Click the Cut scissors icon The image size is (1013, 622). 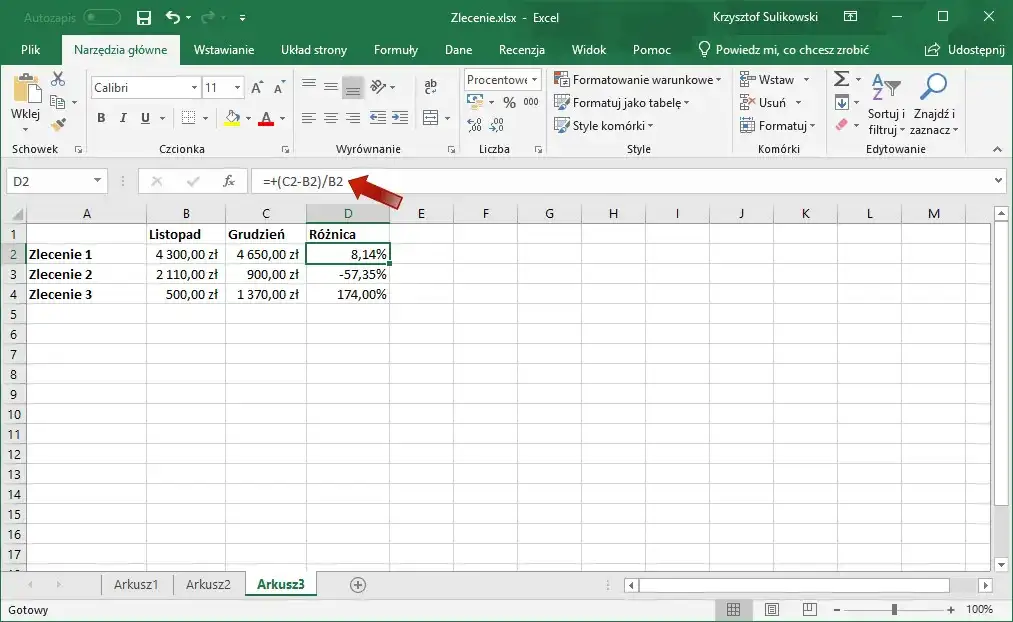tap(58, 79)
